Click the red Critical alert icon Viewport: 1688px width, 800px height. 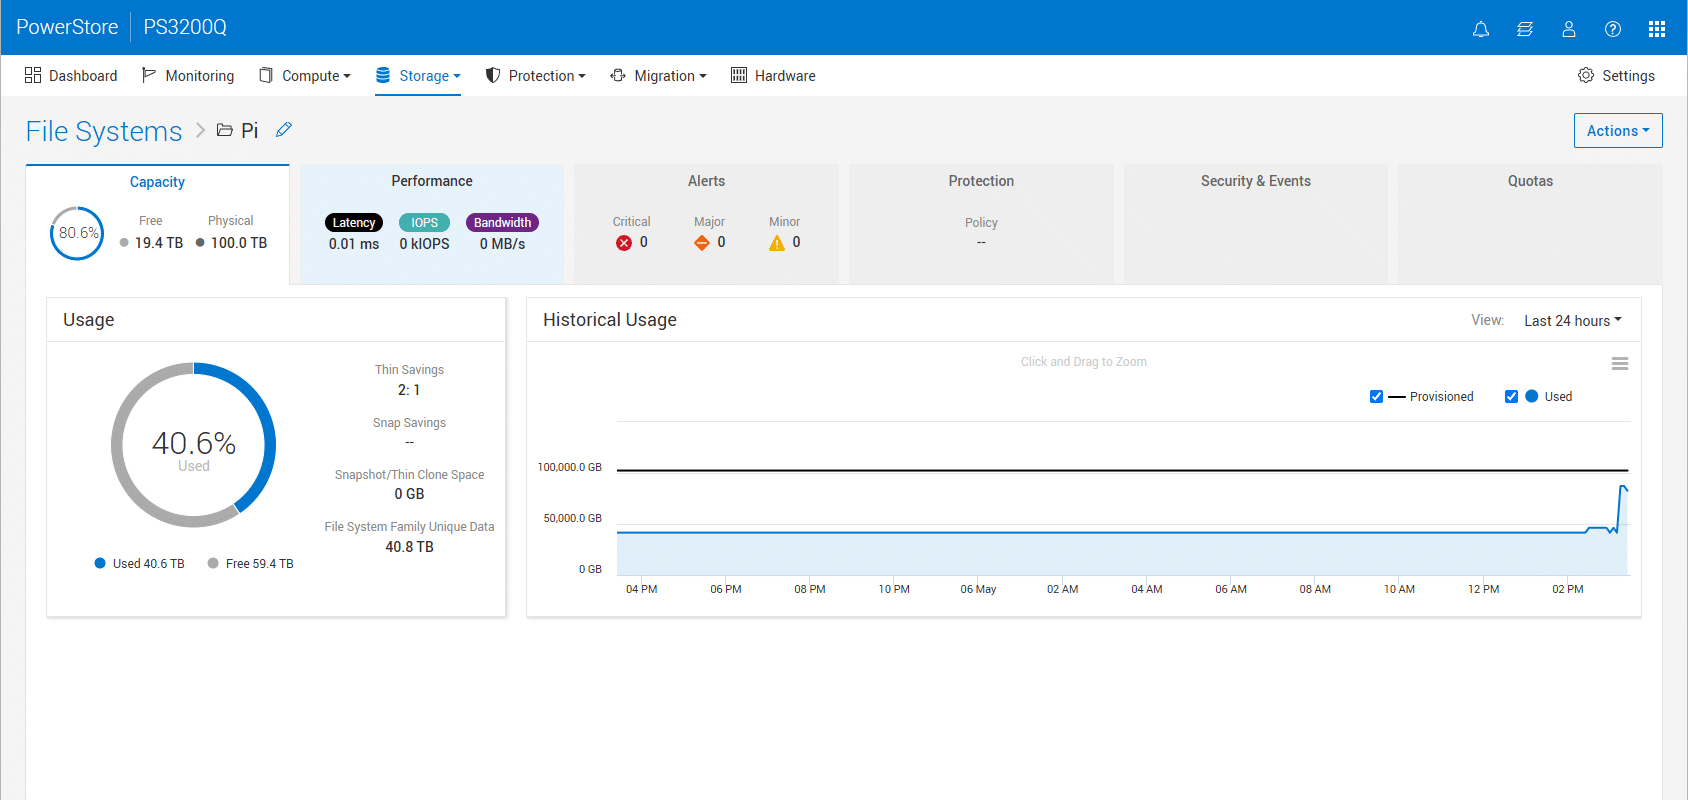[x=624, y=243]
